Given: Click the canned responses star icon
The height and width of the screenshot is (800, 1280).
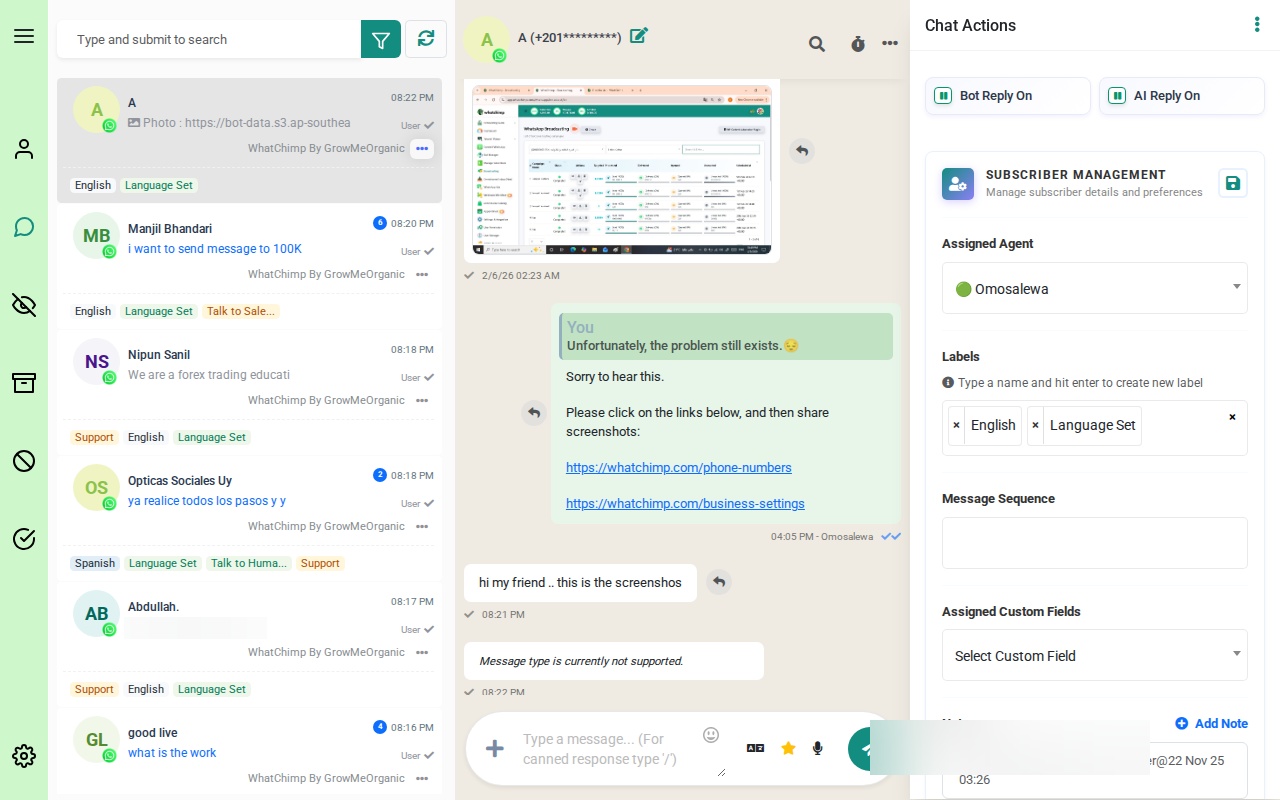Looking at the screenshot, I should (x=788, y=748).
